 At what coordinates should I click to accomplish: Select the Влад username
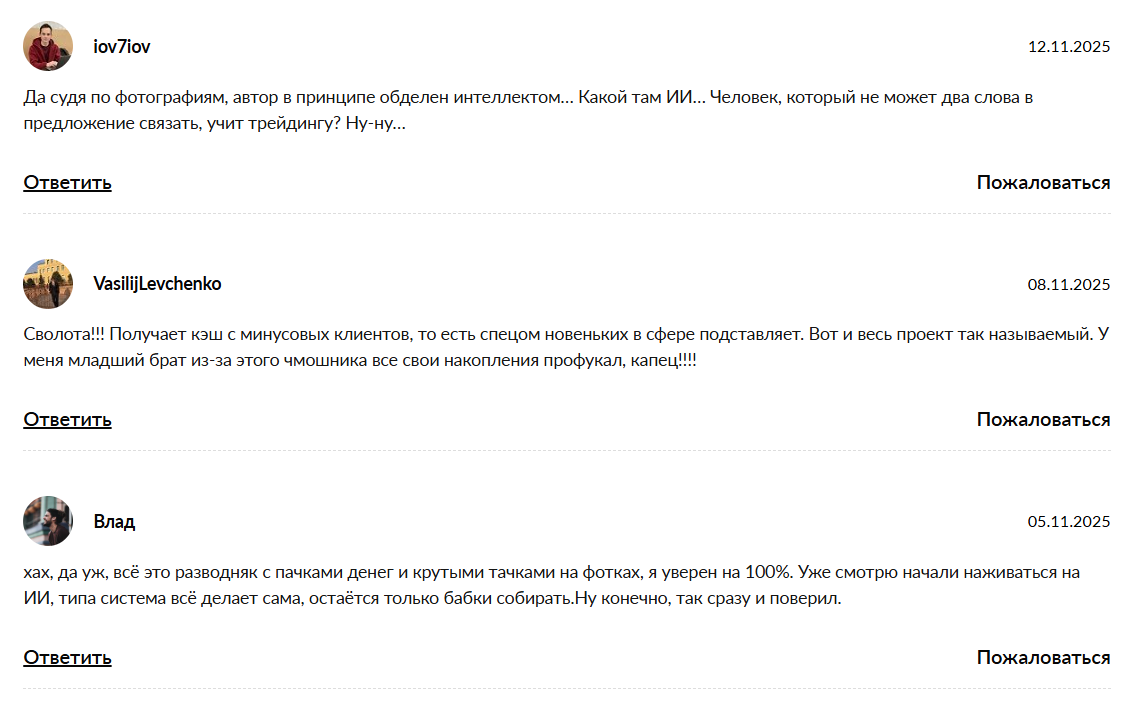point(114,521)
